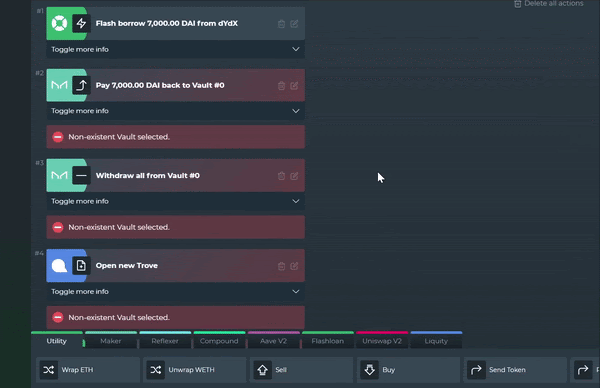Expand more info for Open new Trove action
600x388 pixels.
point(176,292)
